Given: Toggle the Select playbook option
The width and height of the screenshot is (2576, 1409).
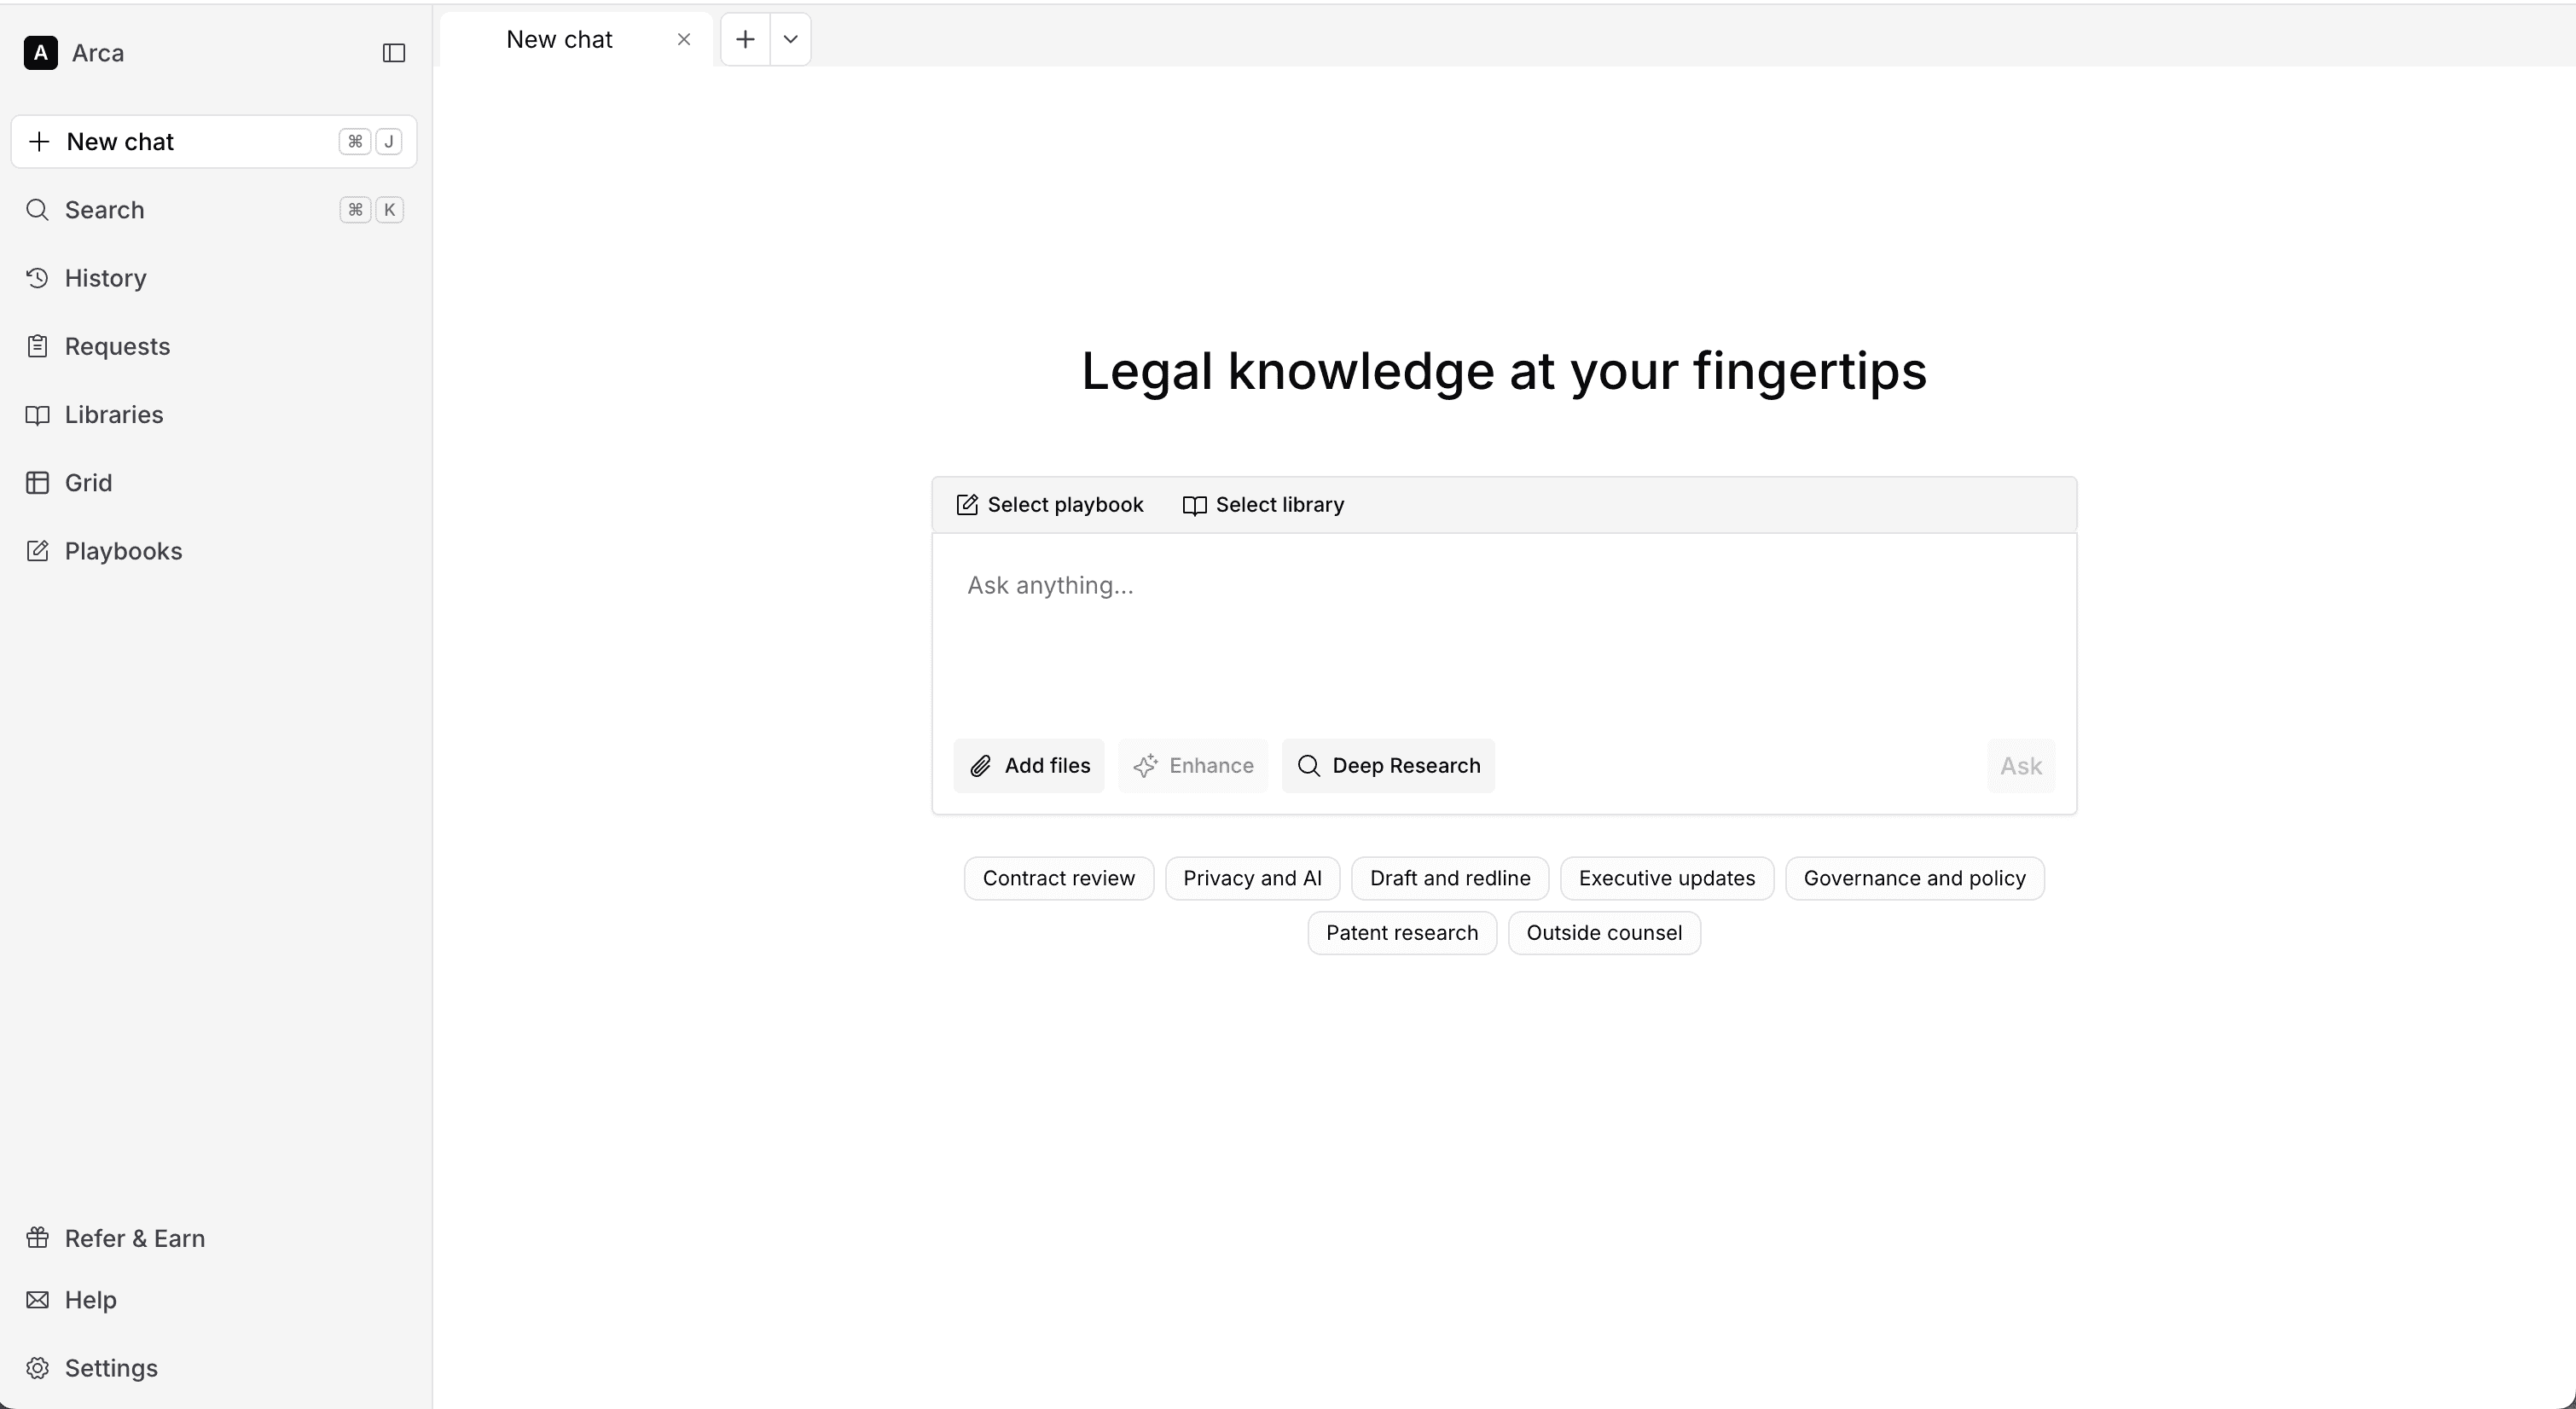Looking at the screenshot, I should (1048, 504).
